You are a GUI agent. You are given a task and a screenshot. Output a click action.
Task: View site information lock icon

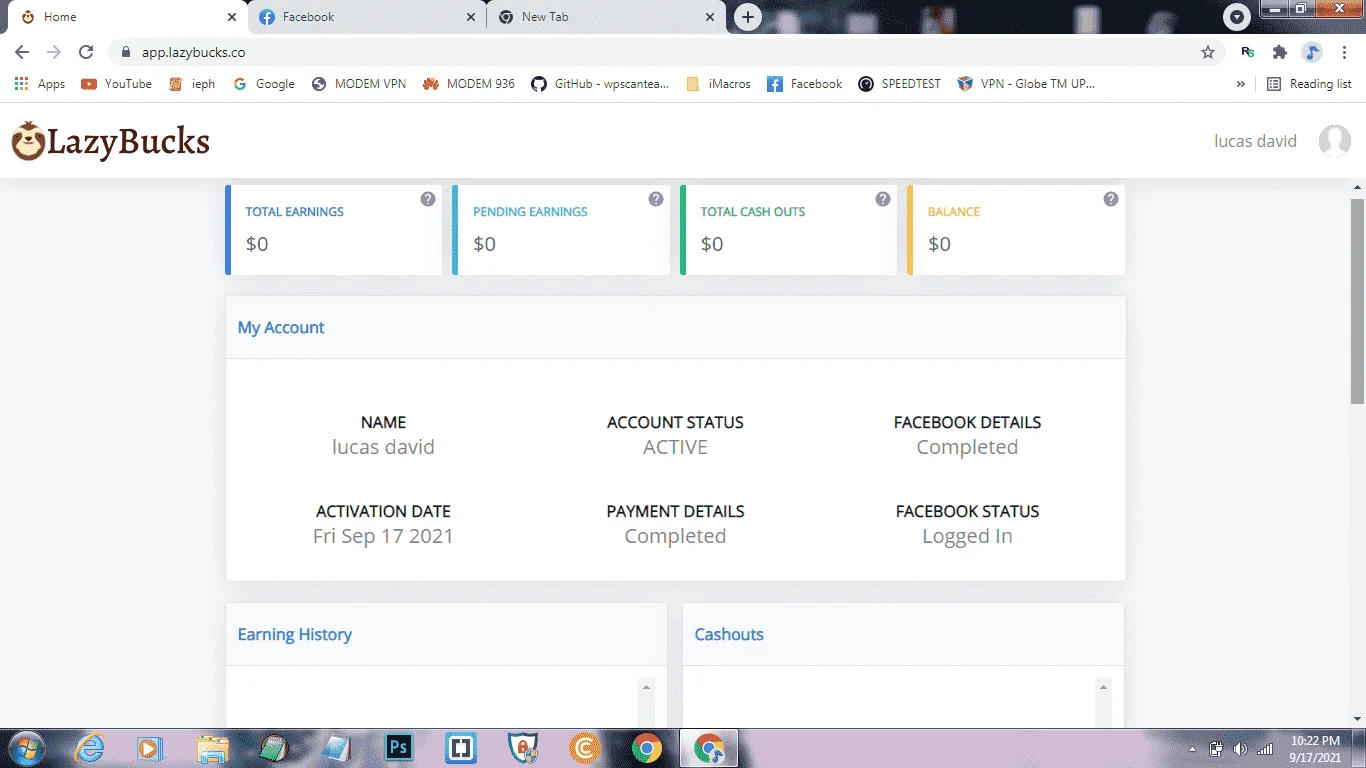pyautogui.click(x=126, y=52)
